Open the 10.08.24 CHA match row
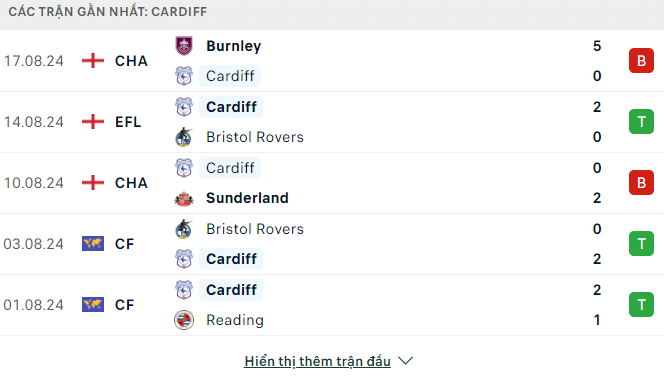 point(332,183)
